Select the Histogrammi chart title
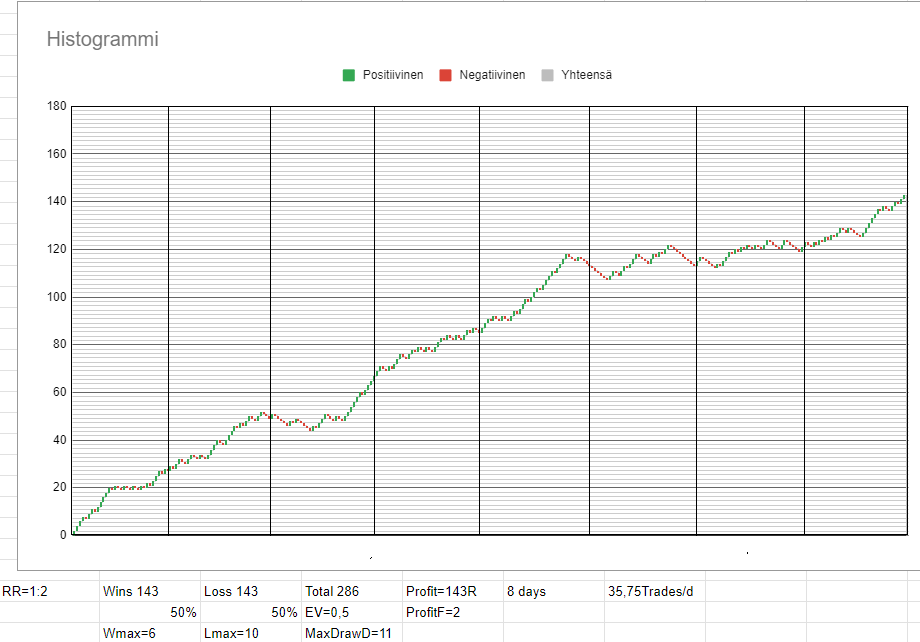This screenshot has height=642, width=920. (103, 40)
